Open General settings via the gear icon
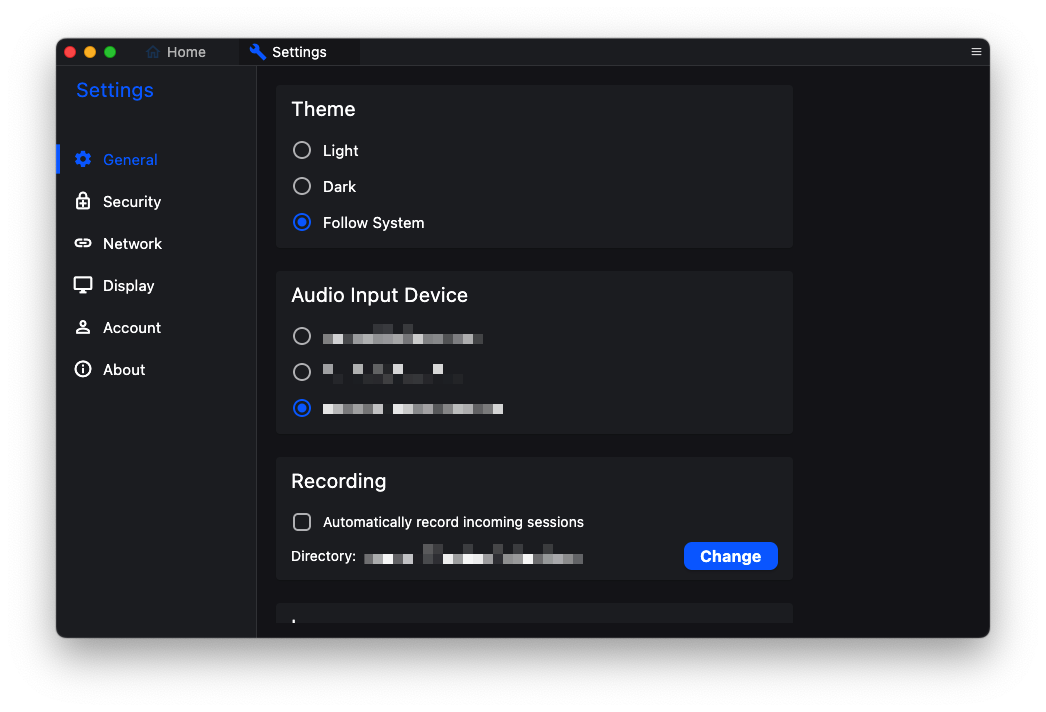Image resolution: width=1046 pixels, height=712 pixels. (83, 159)
